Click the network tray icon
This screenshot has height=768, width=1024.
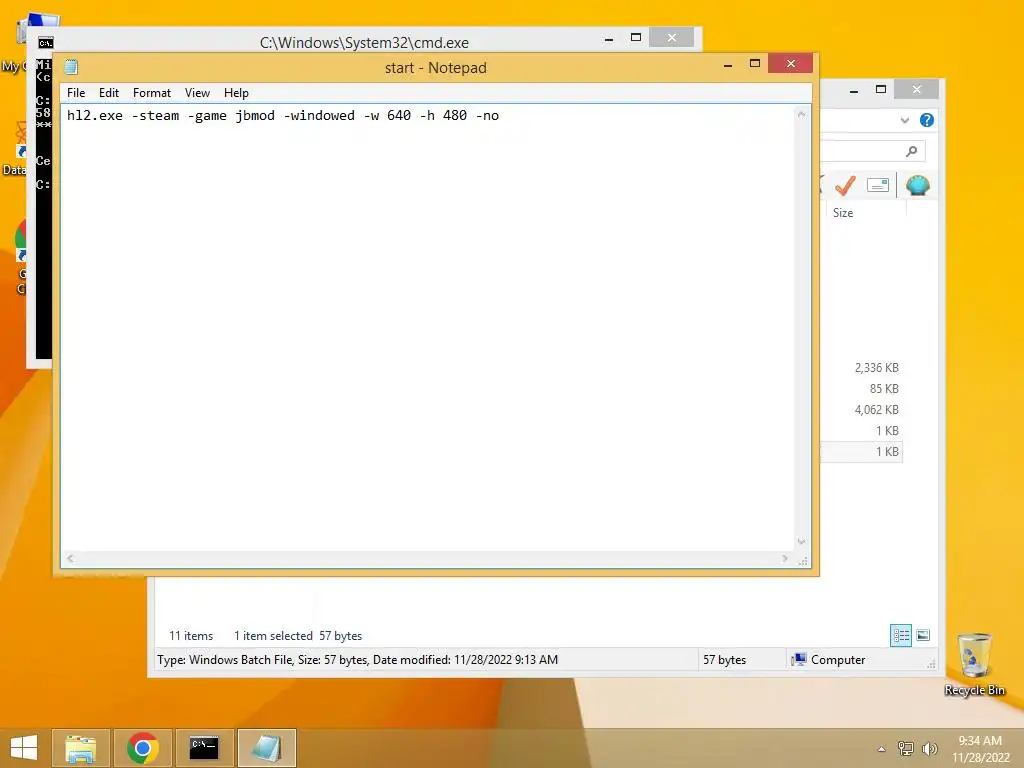click(906, 748)
